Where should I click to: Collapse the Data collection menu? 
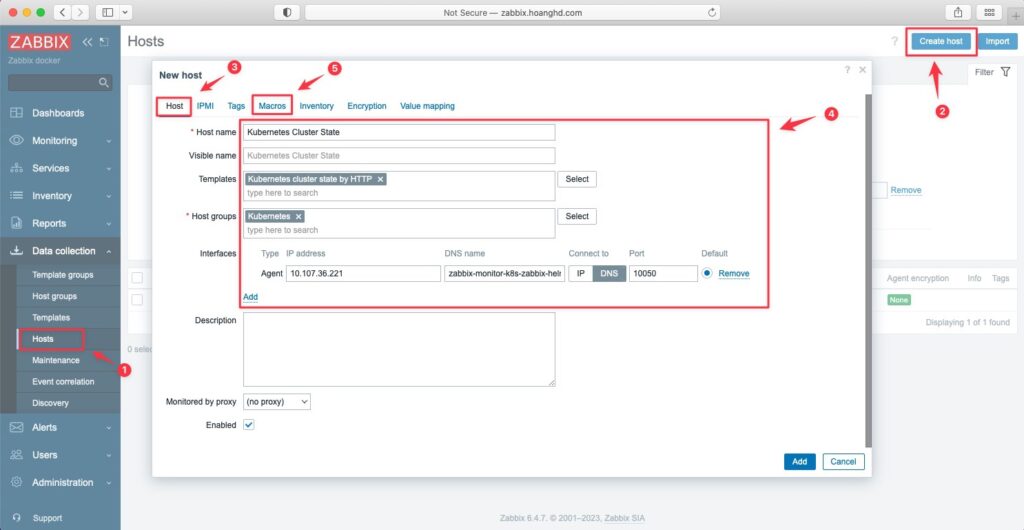[x=108, y=251]
